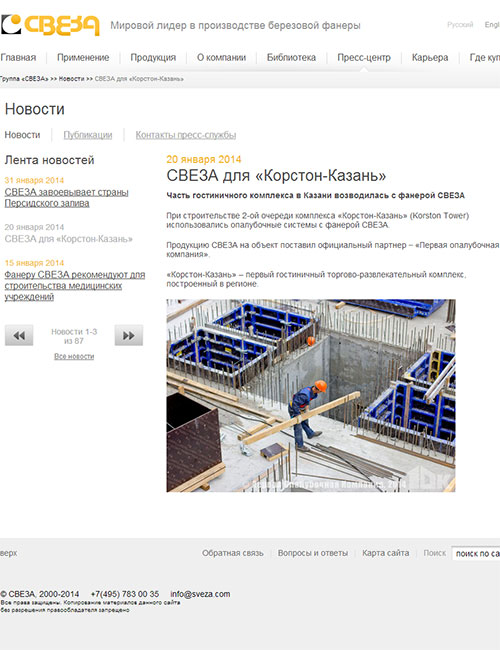
Task: Go to previous news page arrow
Action: [19, 335]
